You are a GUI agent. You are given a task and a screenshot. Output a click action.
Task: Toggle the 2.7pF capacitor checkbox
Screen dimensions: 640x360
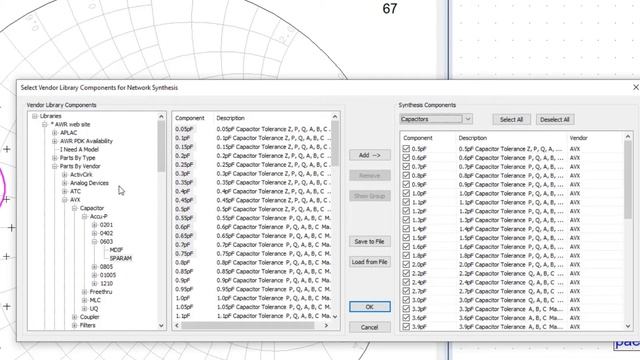click(406, 291)
